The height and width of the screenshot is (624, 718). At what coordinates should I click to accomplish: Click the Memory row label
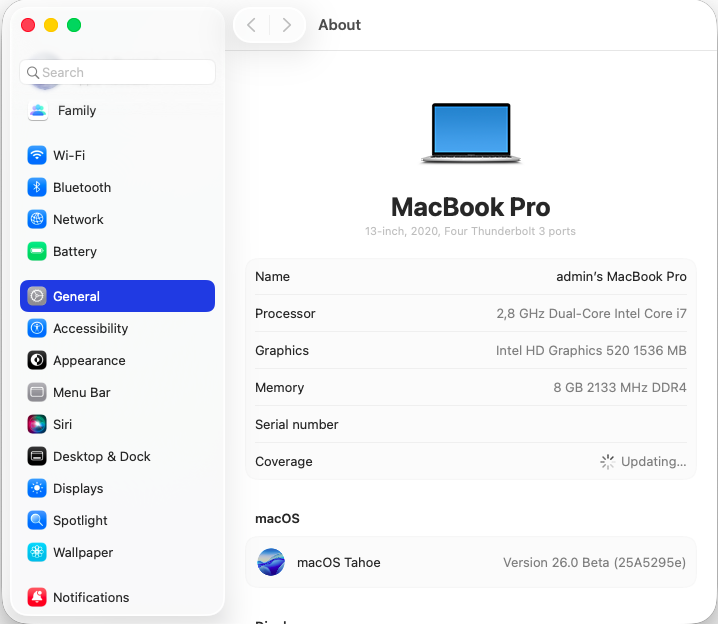pos(280,387)
